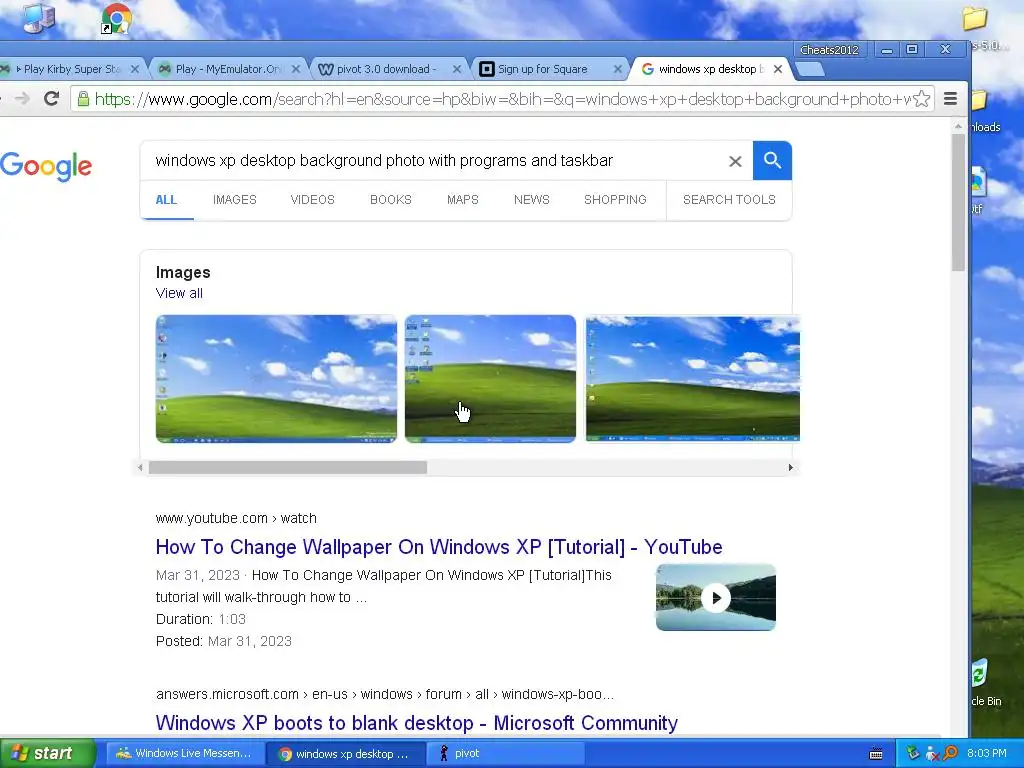Viewport: 1024px width, 768px height.
Task: Select the ALL results tab
Action: (166, 200)
